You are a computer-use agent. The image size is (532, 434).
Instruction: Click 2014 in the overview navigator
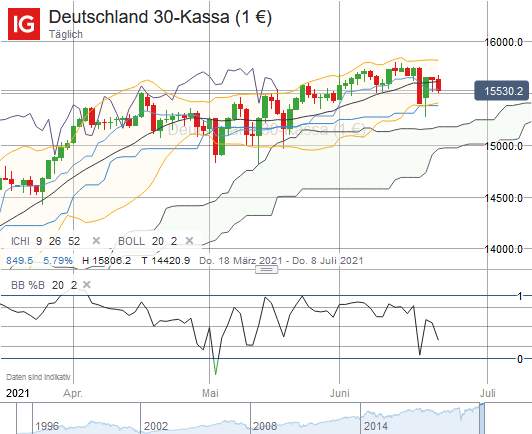point(376,426)
